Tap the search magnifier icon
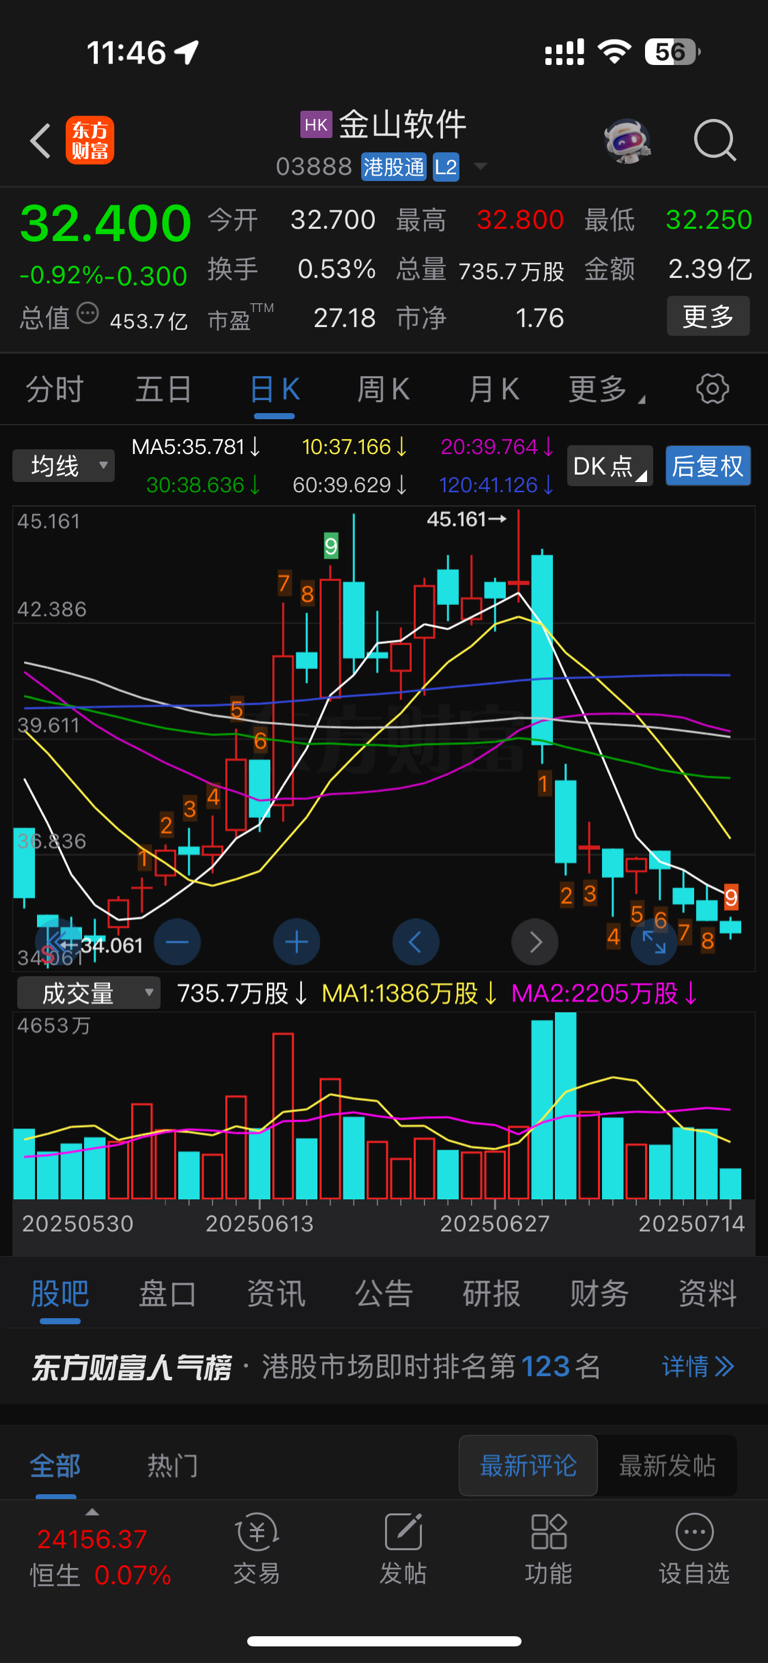Screen dimensions: 768x1663 click(715, 141)
